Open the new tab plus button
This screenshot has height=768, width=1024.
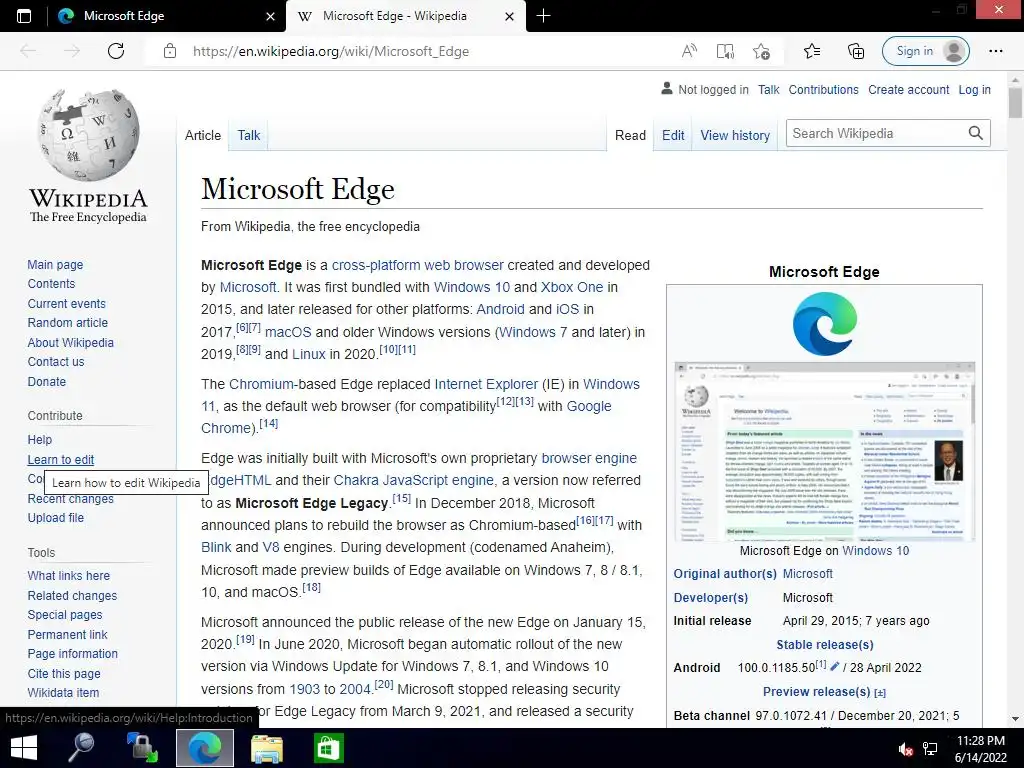click(x=543, y=16)
